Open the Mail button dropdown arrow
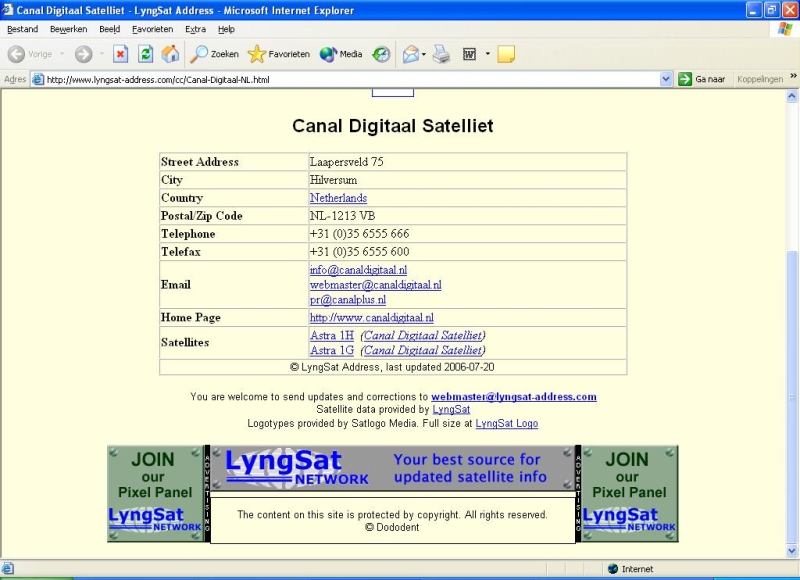 coord(424,54)
